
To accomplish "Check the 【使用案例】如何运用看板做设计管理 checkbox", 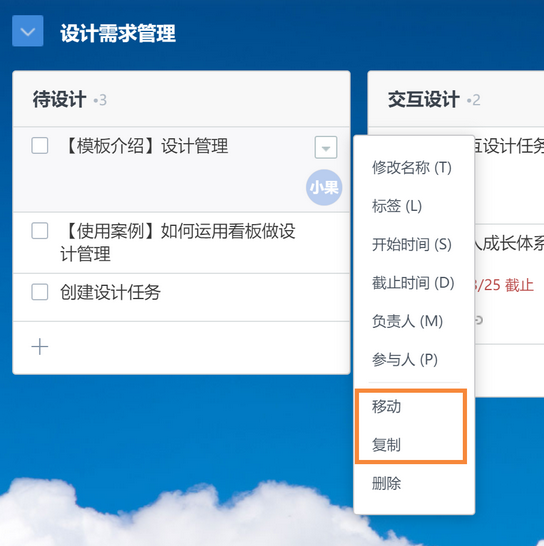I will point(40,231).
